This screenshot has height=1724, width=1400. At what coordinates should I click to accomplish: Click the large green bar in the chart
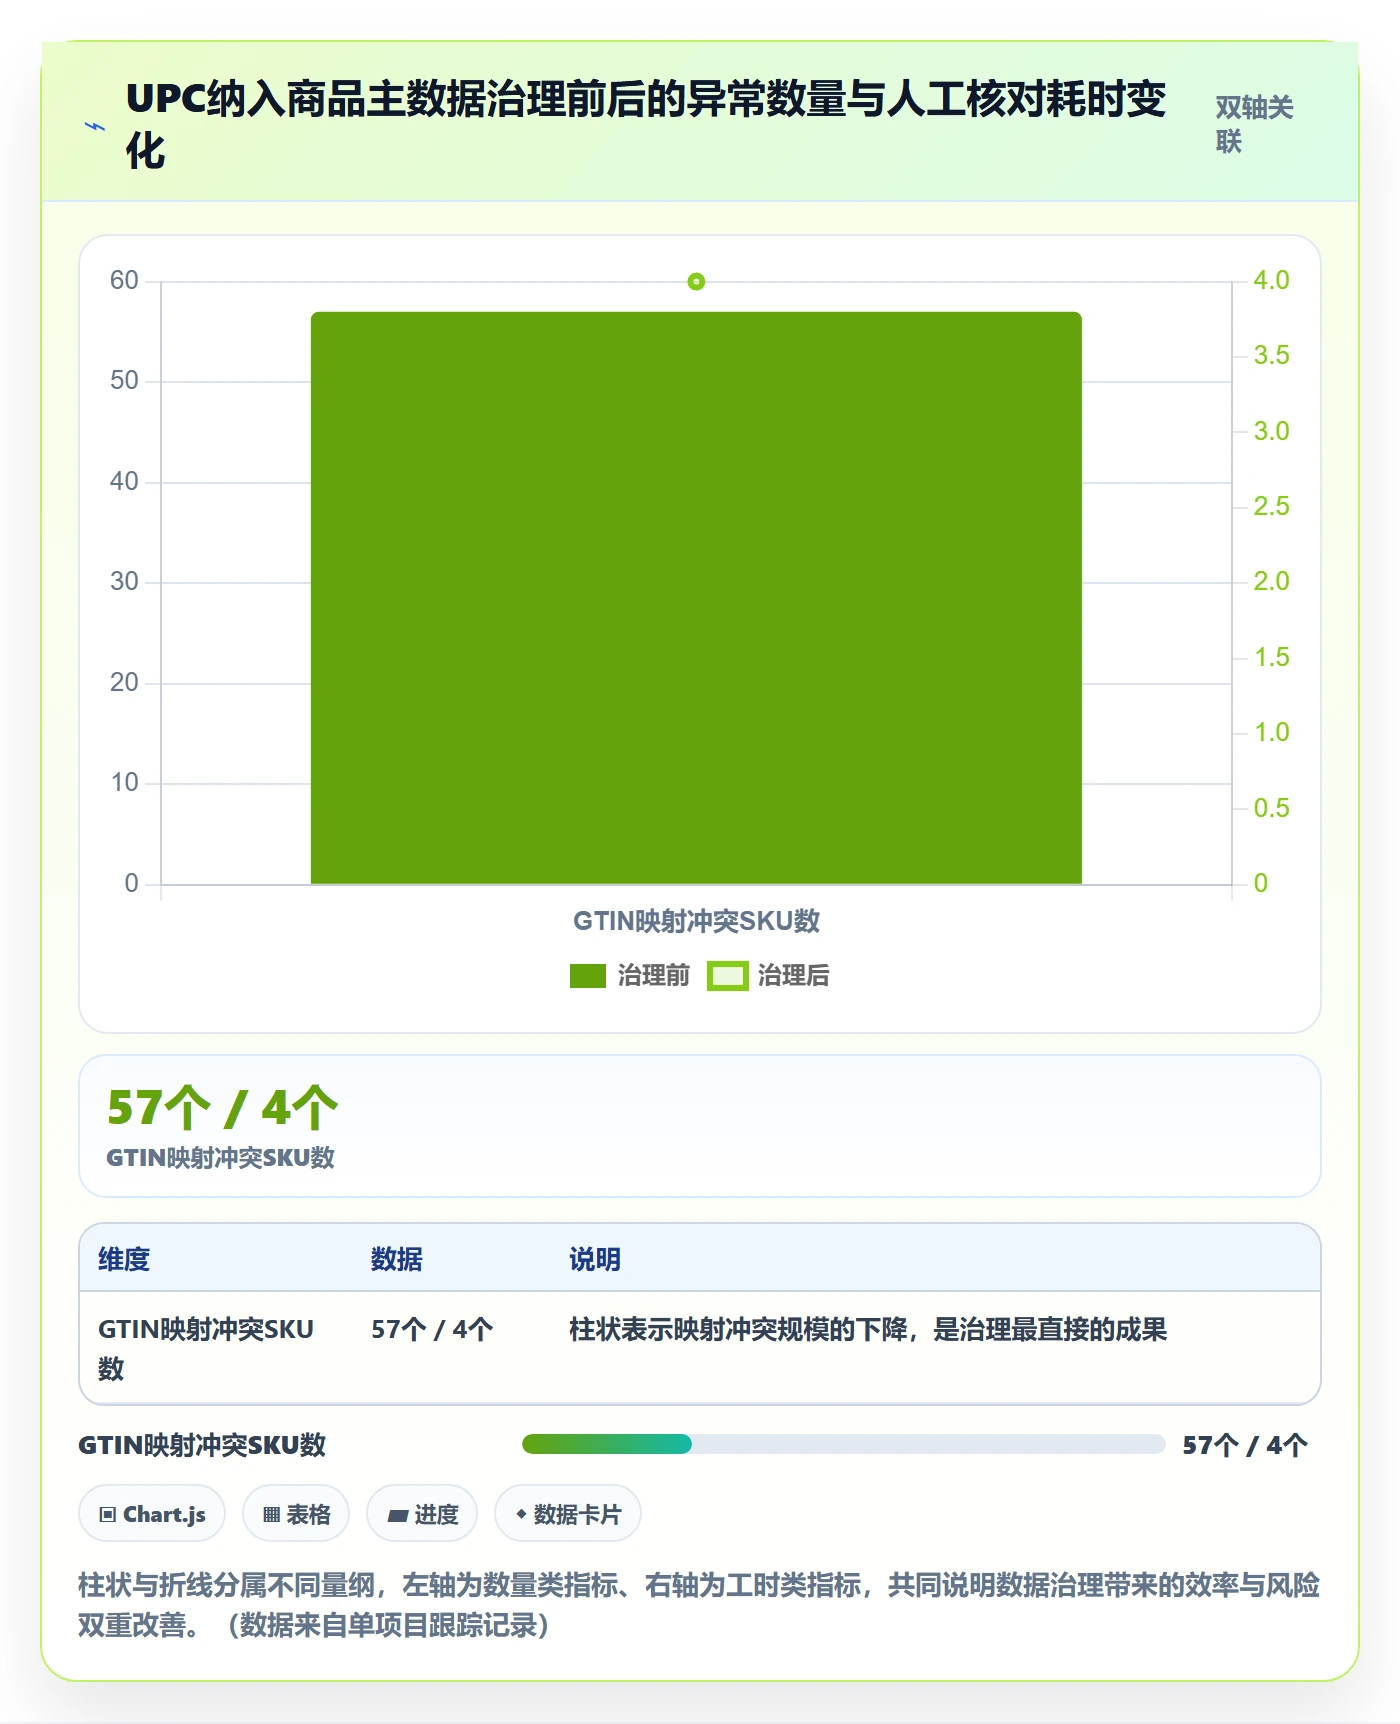click(x=696, y=598)
